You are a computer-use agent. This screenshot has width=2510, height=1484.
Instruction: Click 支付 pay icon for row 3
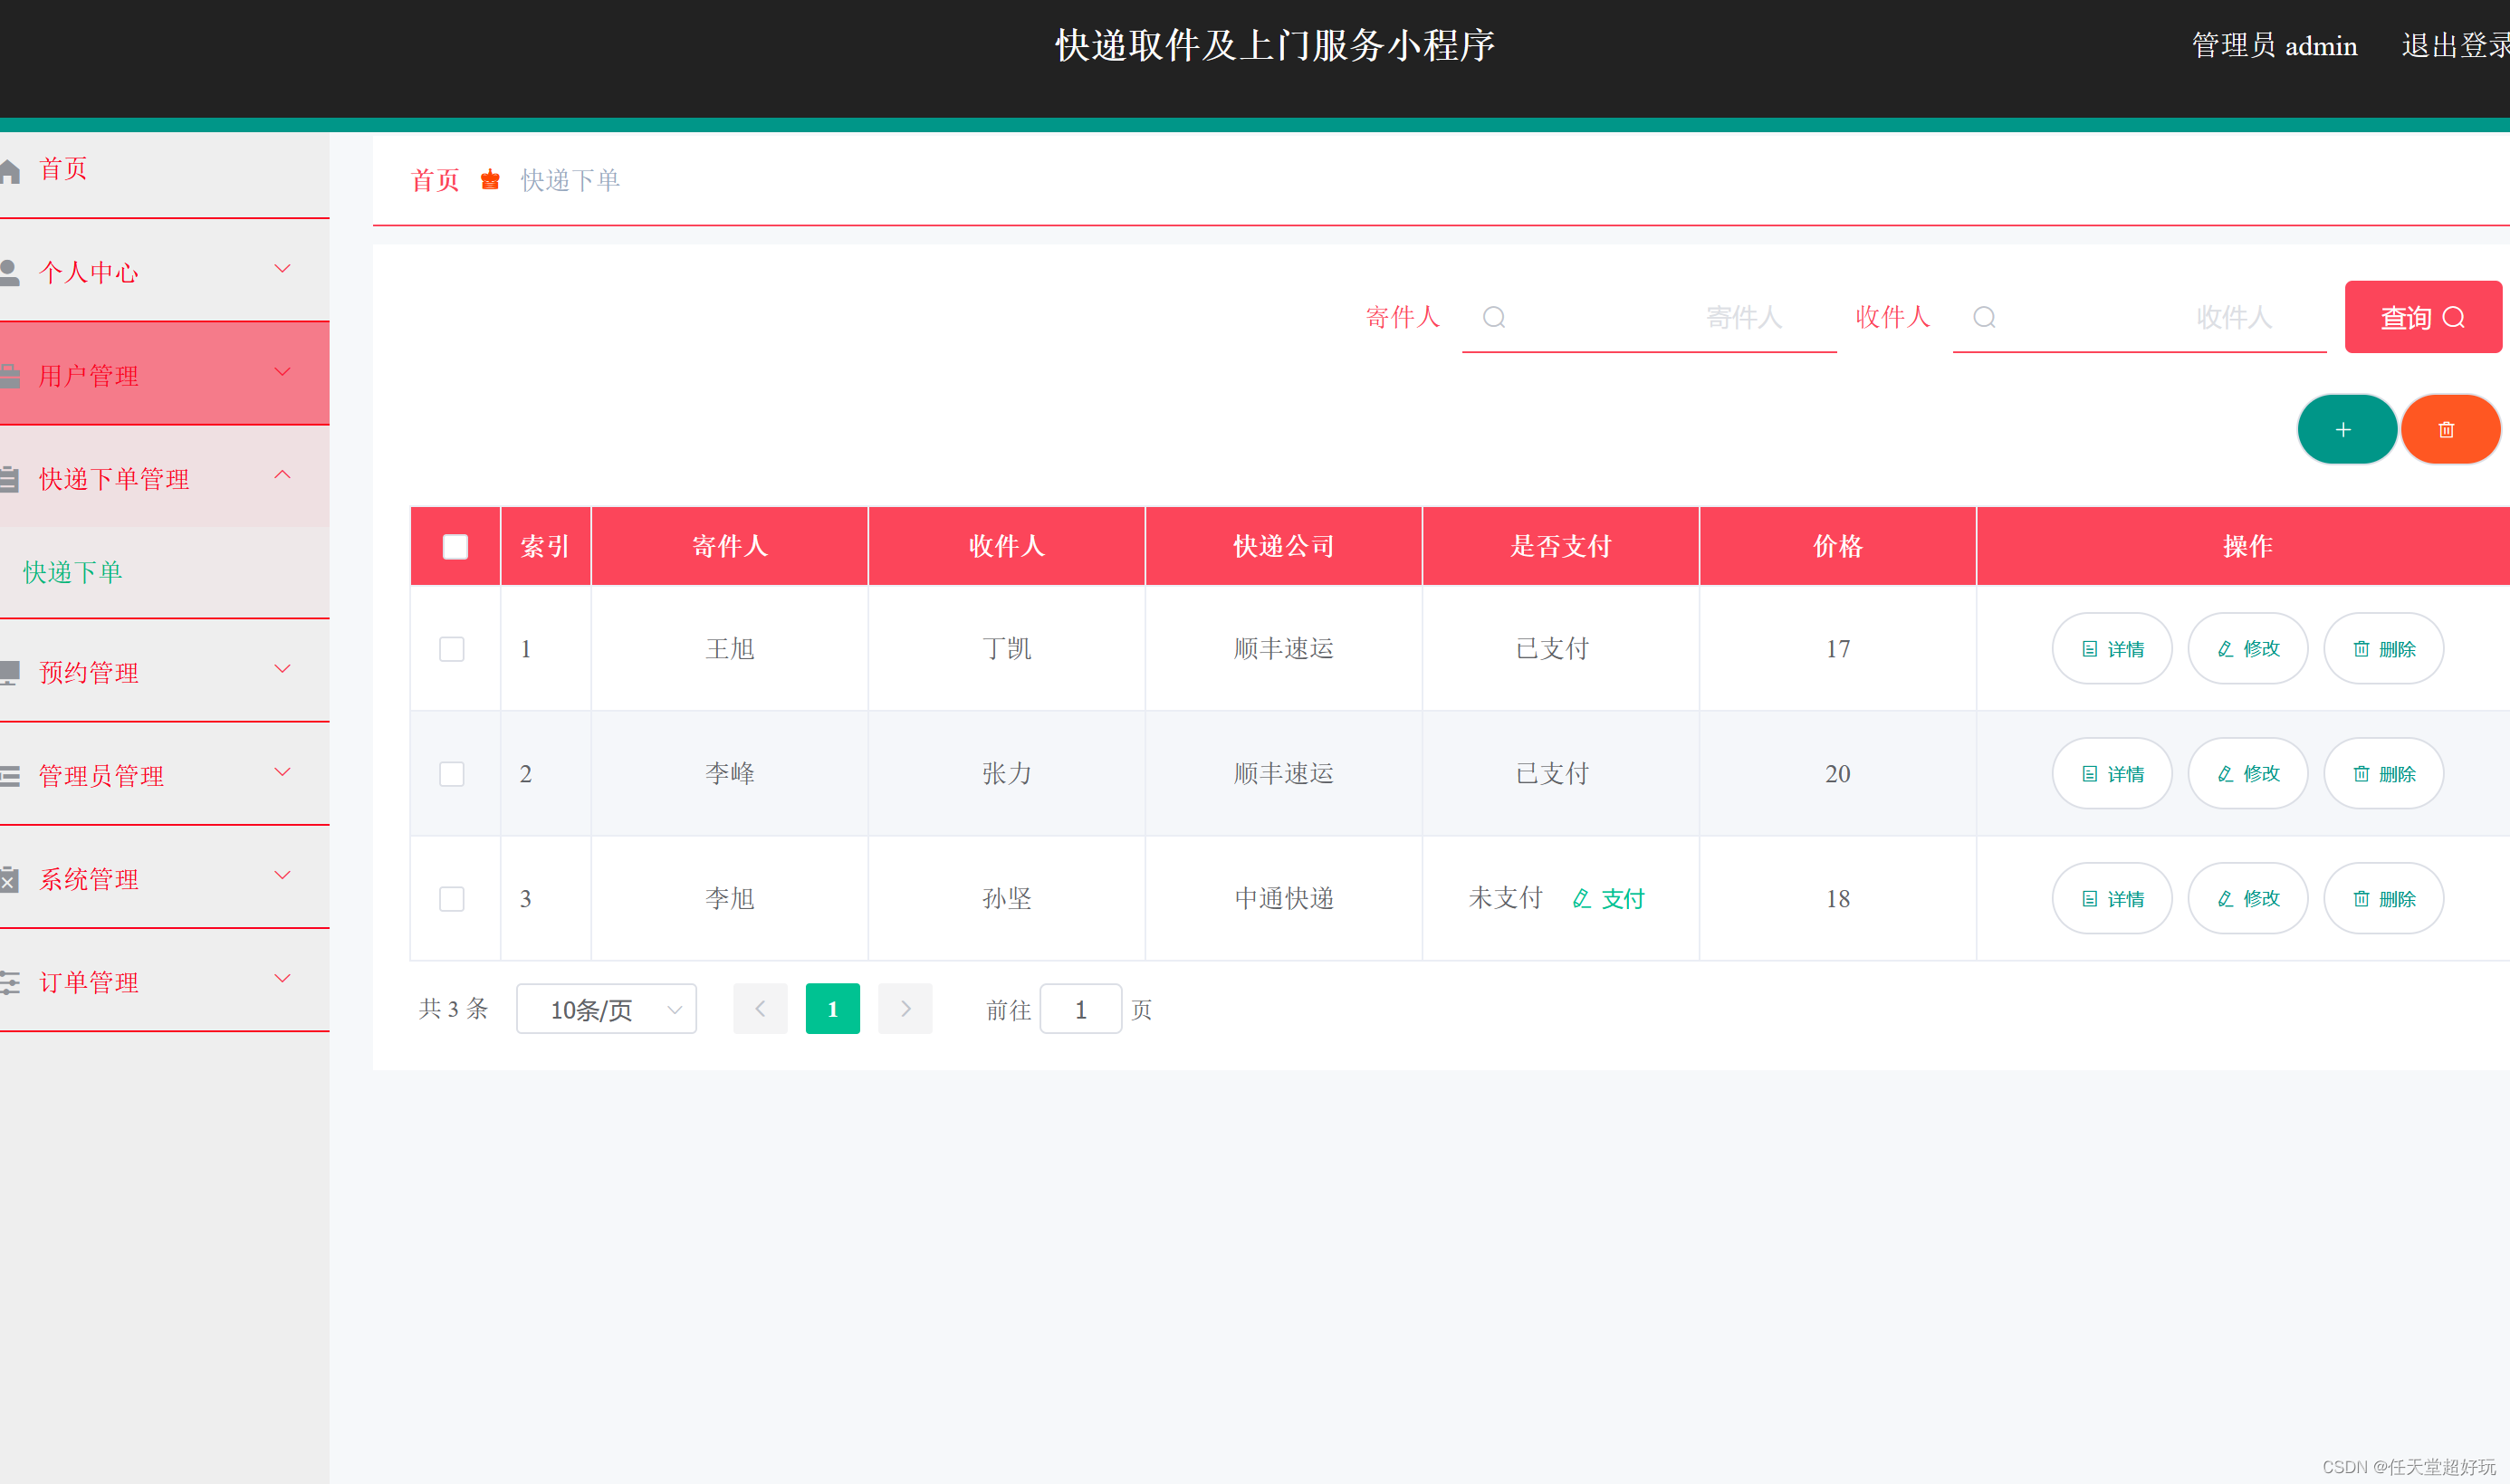point(1581,899)
